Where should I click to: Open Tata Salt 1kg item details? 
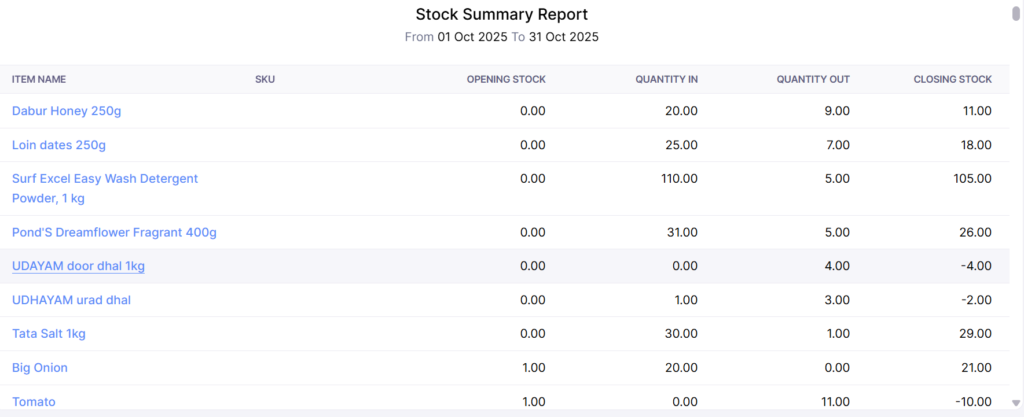pos(49,334)
